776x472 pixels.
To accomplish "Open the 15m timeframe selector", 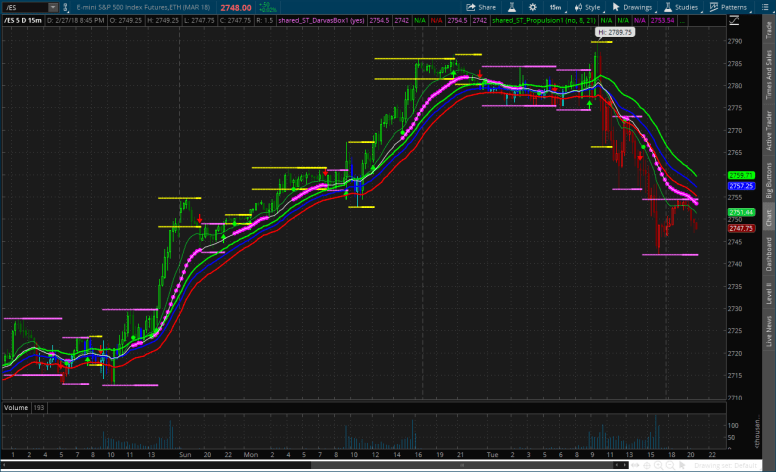I will click(554, 6).
